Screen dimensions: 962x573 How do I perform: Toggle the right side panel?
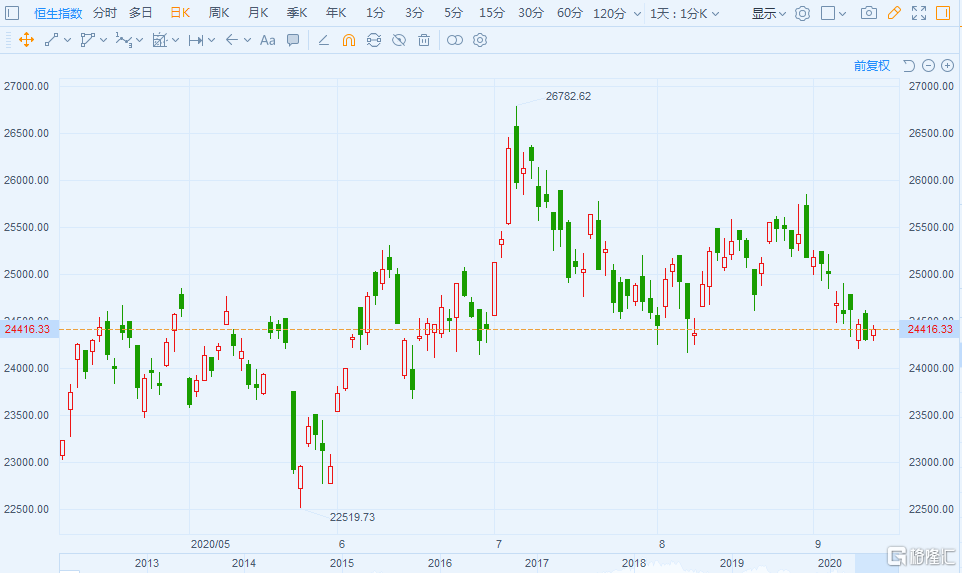(943, 13)
